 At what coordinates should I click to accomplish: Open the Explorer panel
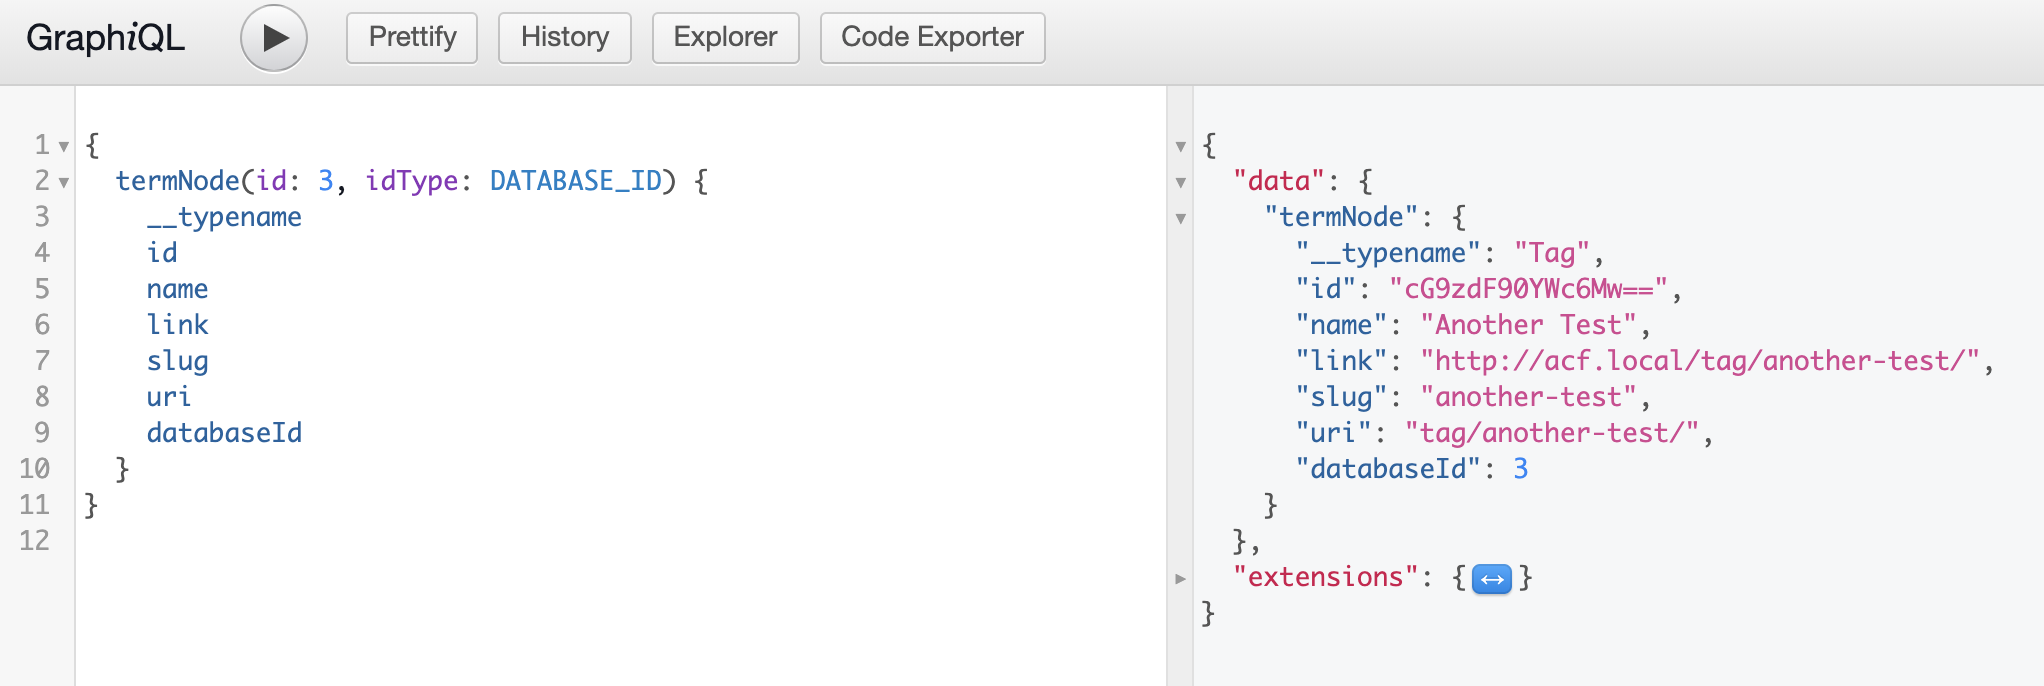[726, 38]
